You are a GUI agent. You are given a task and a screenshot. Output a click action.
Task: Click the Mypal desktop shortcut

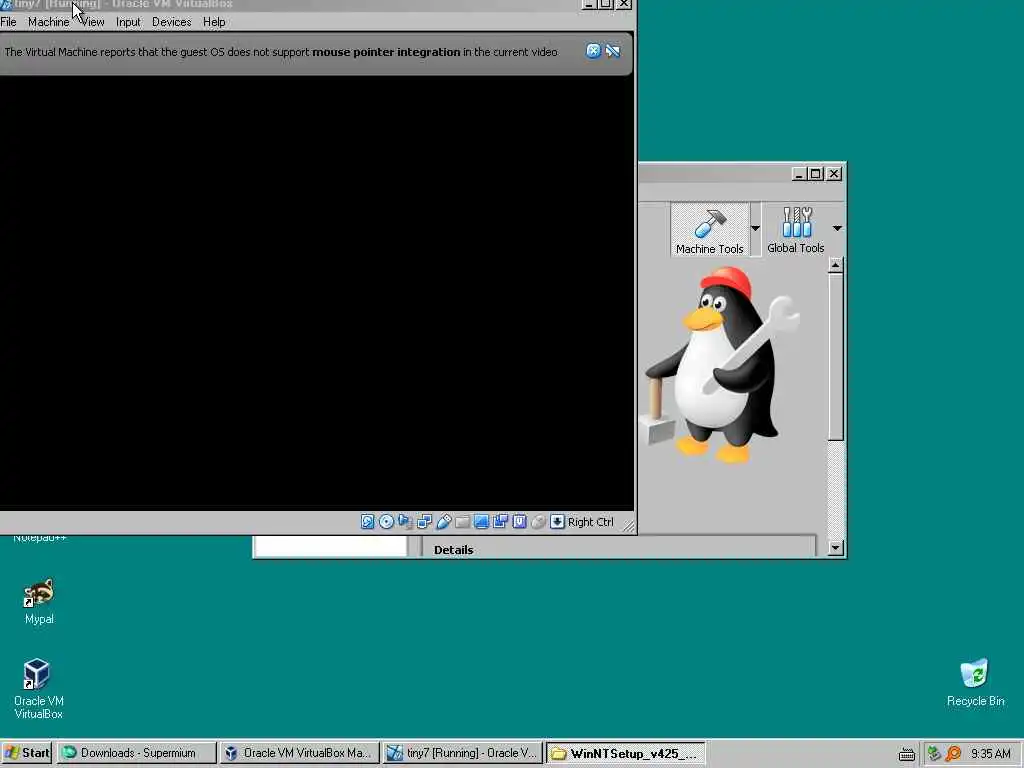point(39,601)
